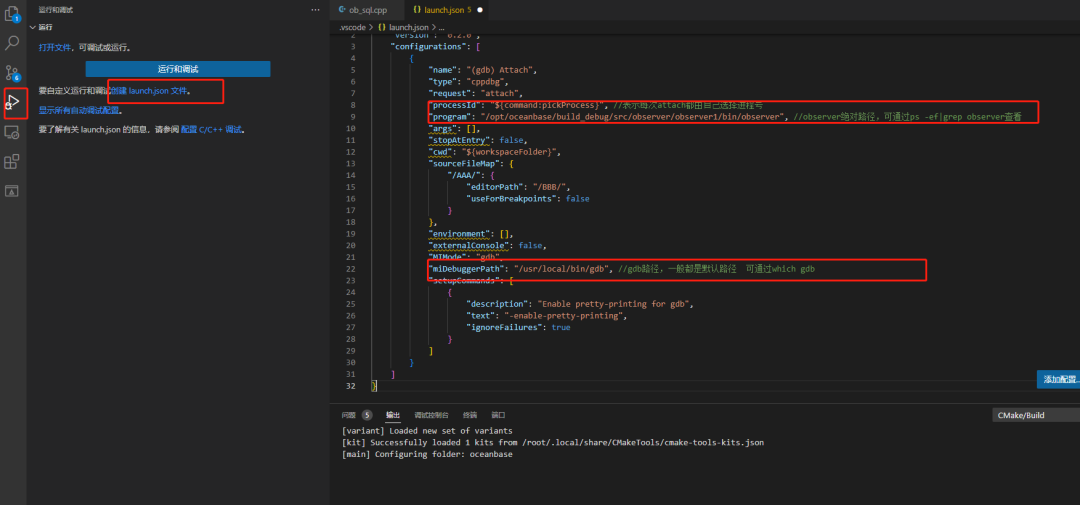Open the Explorer view in activity bar
1080x505 pixels.
12,13
